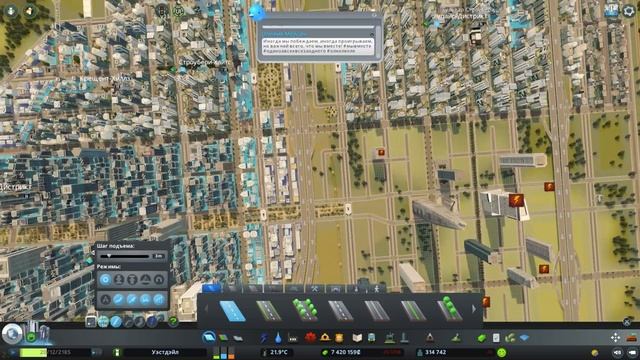The height and width of the screenshot is (360, 640).
Task: Activate the Bulldozer tool
Action: coord(632,338)
